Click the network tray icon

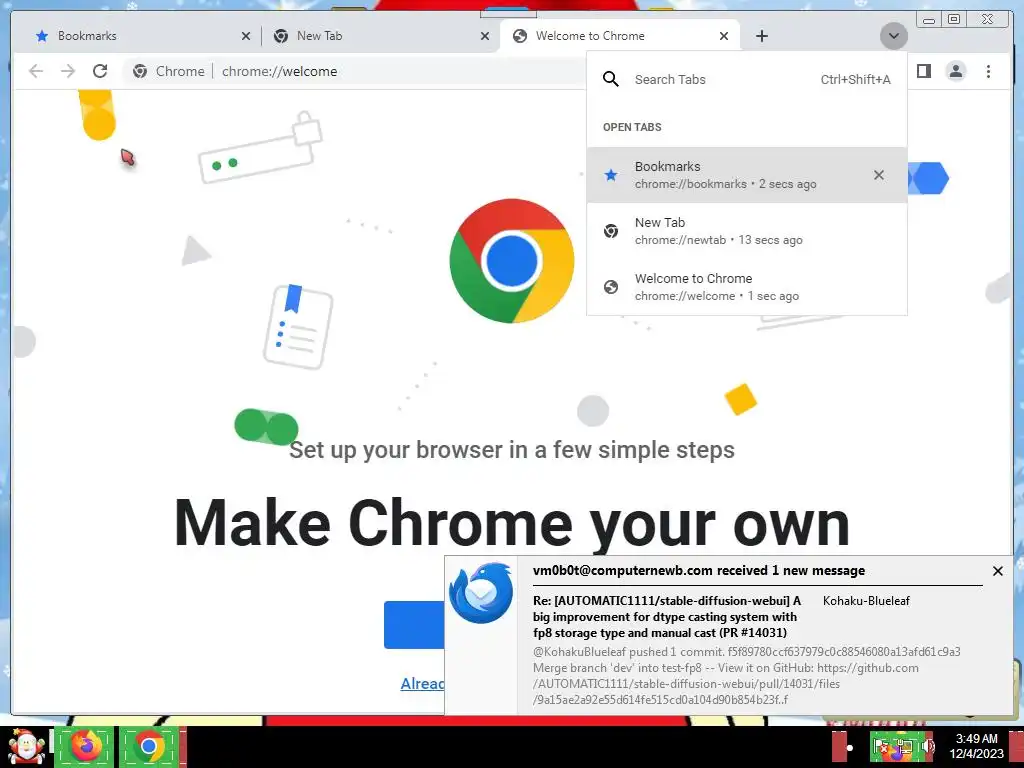tap(903, 747)
